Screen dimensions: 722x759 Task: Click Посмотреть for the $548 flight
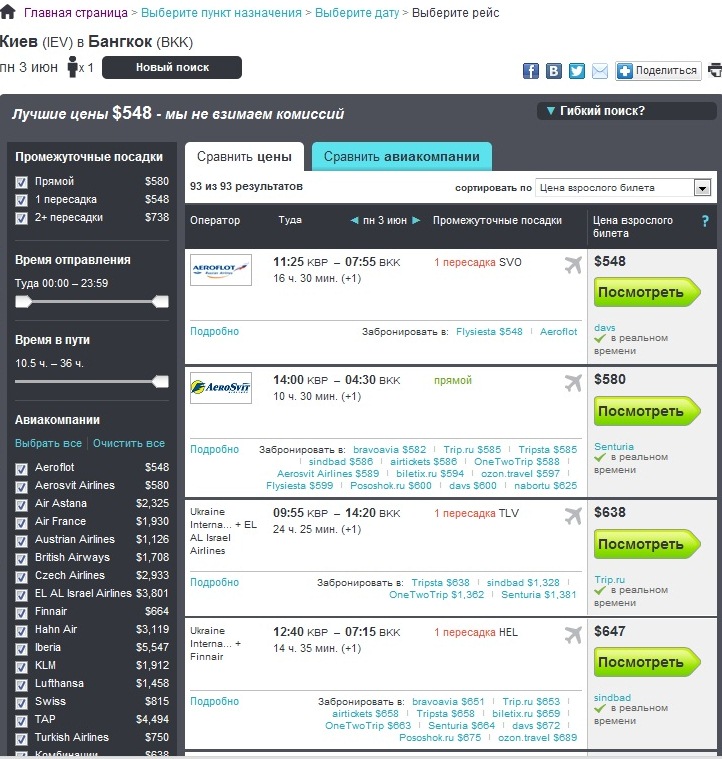647,292
